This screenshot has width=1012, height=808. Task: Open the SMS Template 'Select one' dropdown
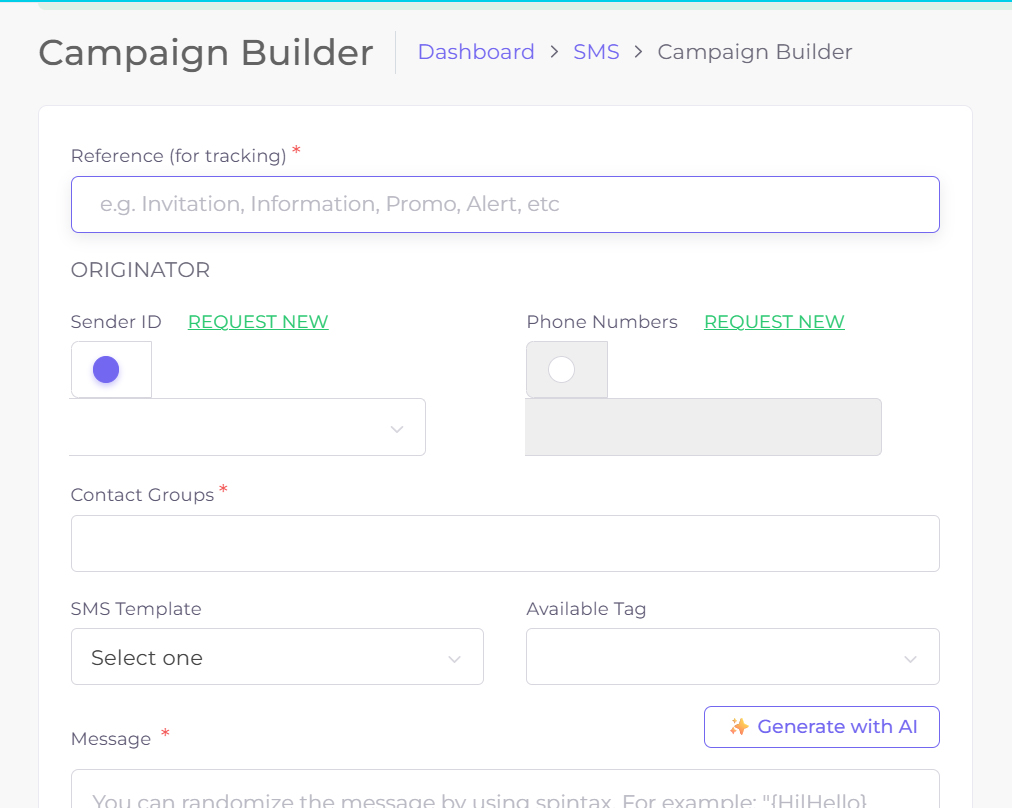coord(277,657)
